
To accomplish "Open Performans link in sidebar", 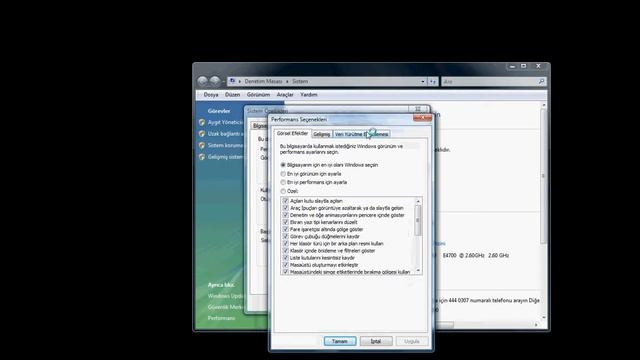I will click(222, 318).
